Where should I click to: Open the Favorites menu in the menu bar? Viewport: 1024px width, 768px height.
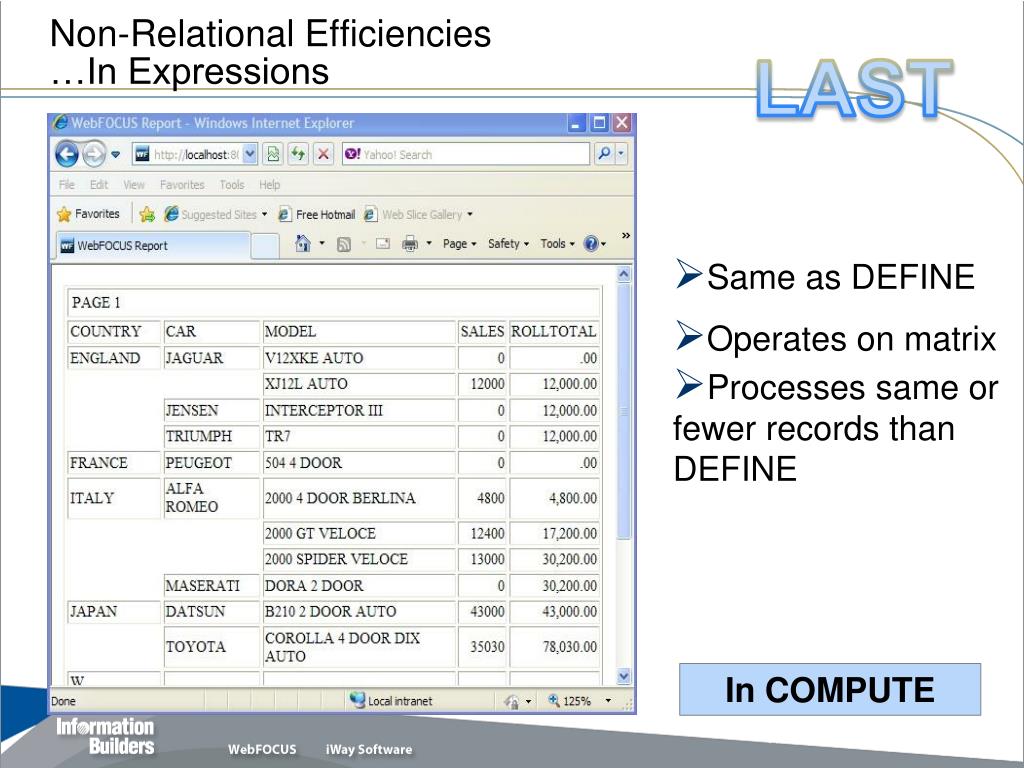[x=182, y=185]
